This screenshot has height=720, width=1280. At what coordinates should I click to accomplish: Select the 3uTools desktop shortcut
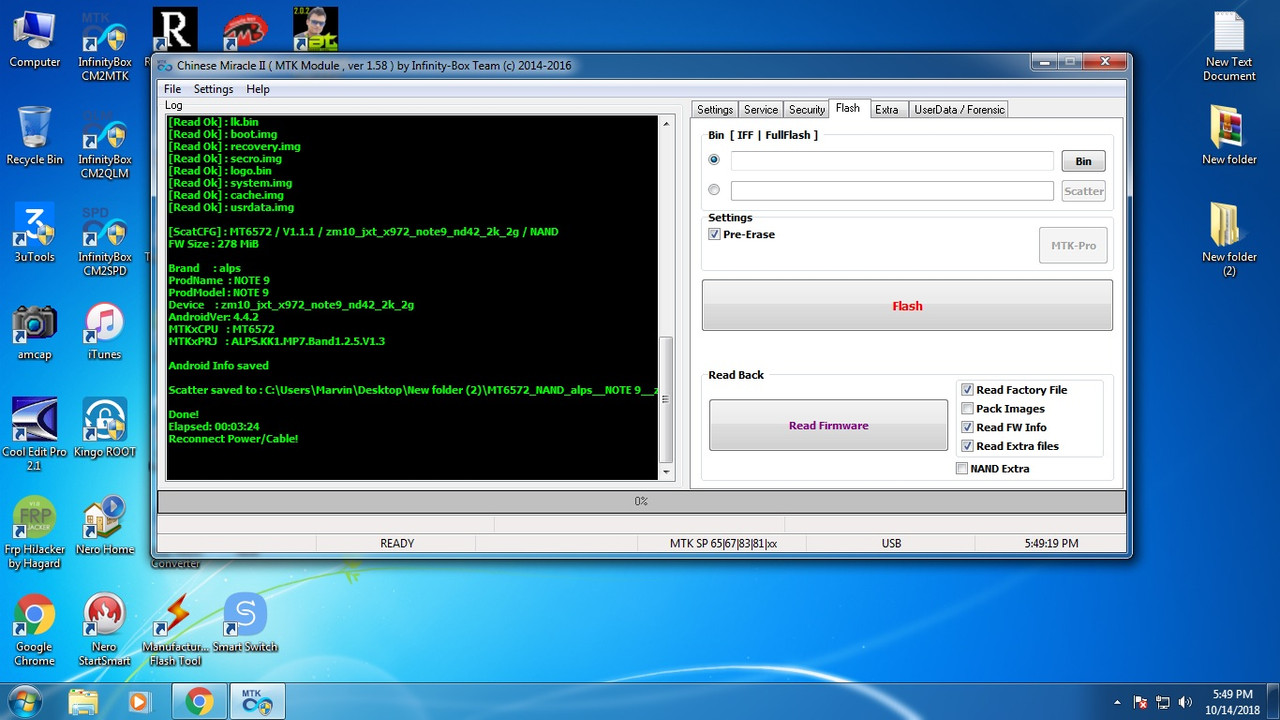(x=34, y=234)
